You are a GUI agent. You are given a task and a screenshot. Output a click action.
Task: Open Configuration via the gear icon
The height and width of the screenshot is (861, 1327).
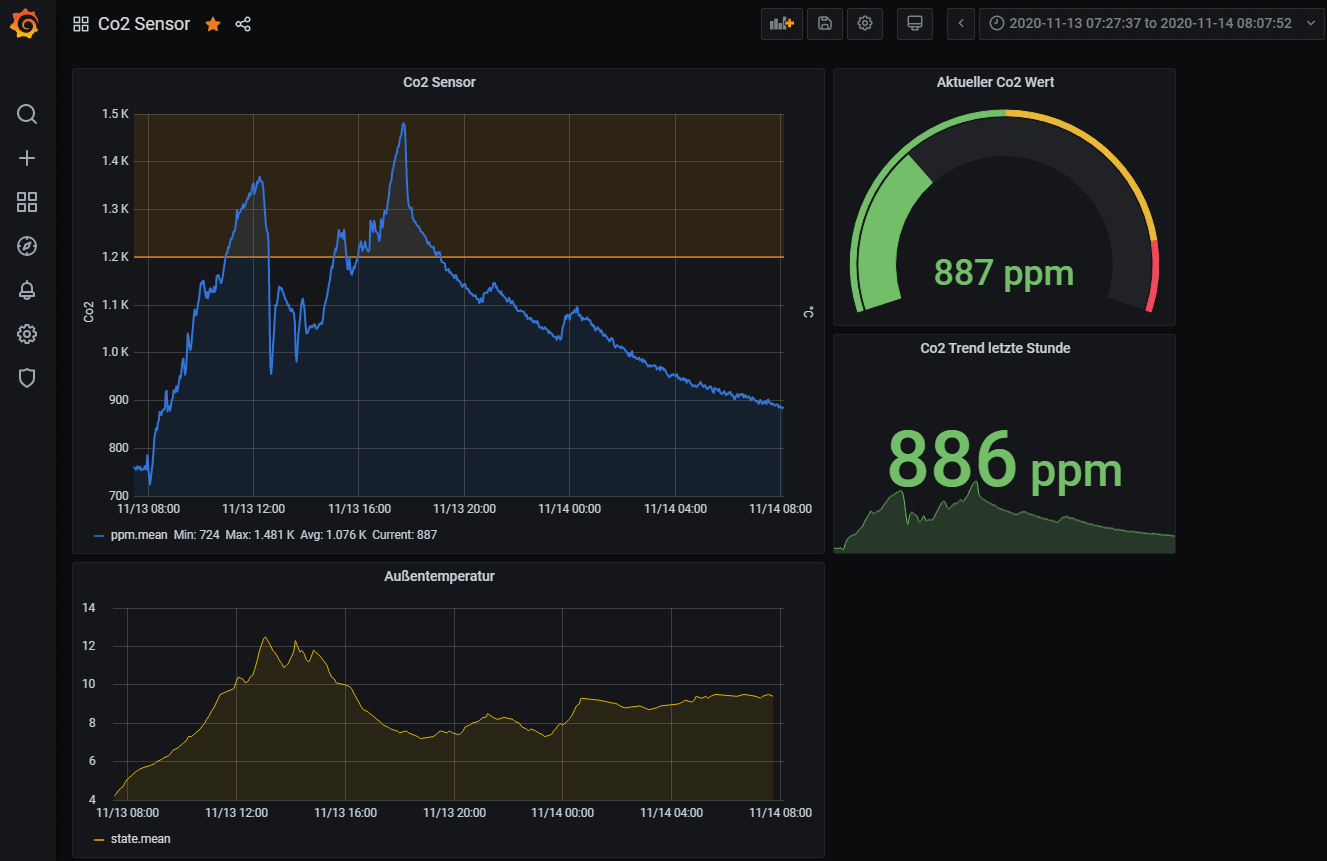27,334
